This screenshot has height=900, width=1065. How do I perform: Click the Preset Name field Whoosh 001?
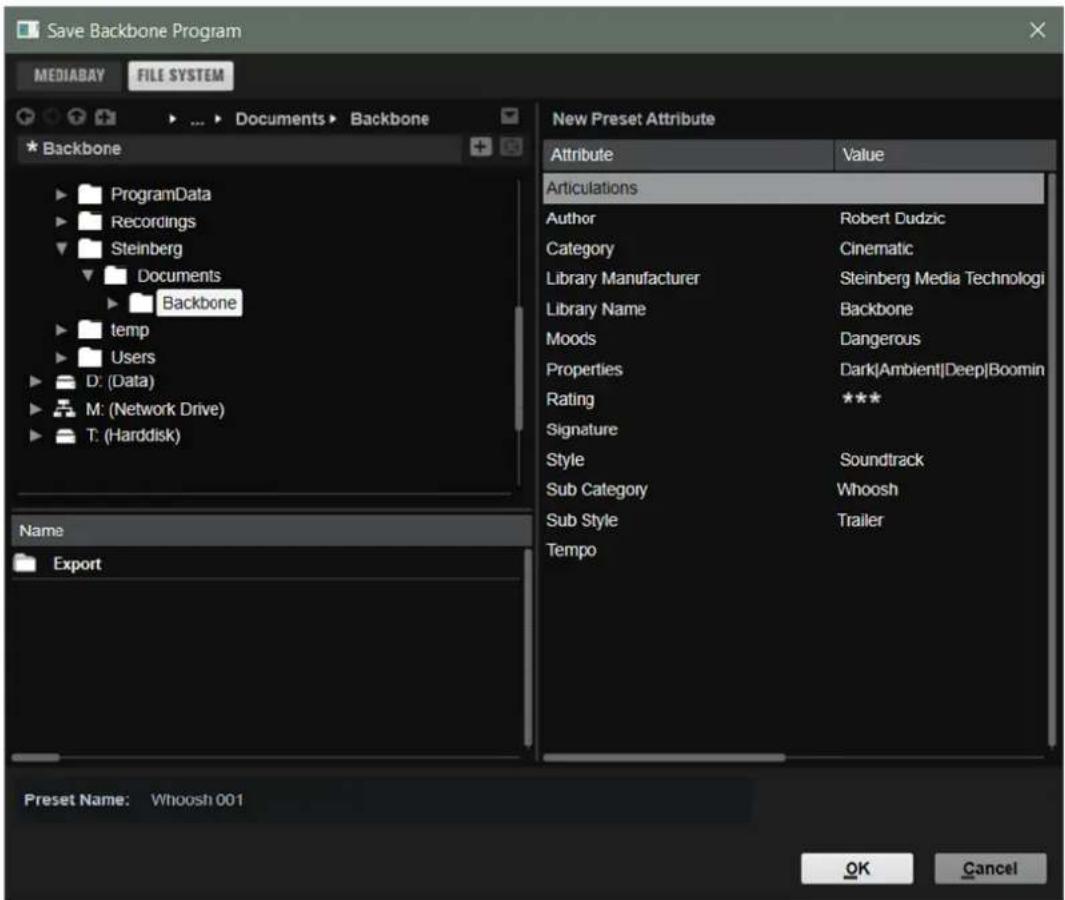(450, 800)
